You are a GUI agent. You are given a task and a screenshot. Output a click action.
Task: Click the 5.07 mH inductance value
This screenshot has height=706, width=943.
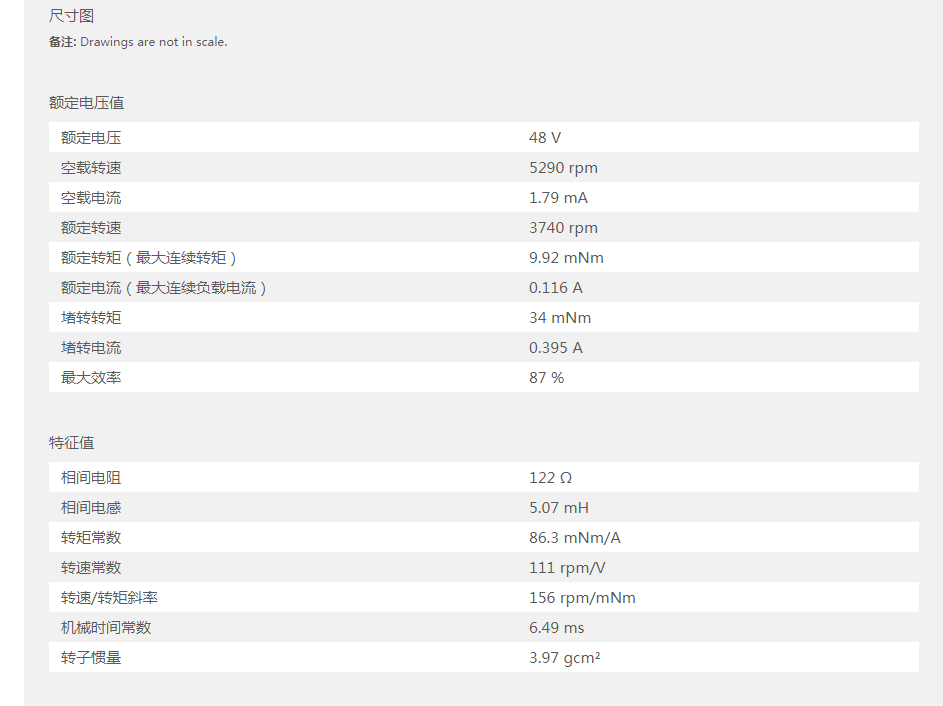(x=559, y=508)
